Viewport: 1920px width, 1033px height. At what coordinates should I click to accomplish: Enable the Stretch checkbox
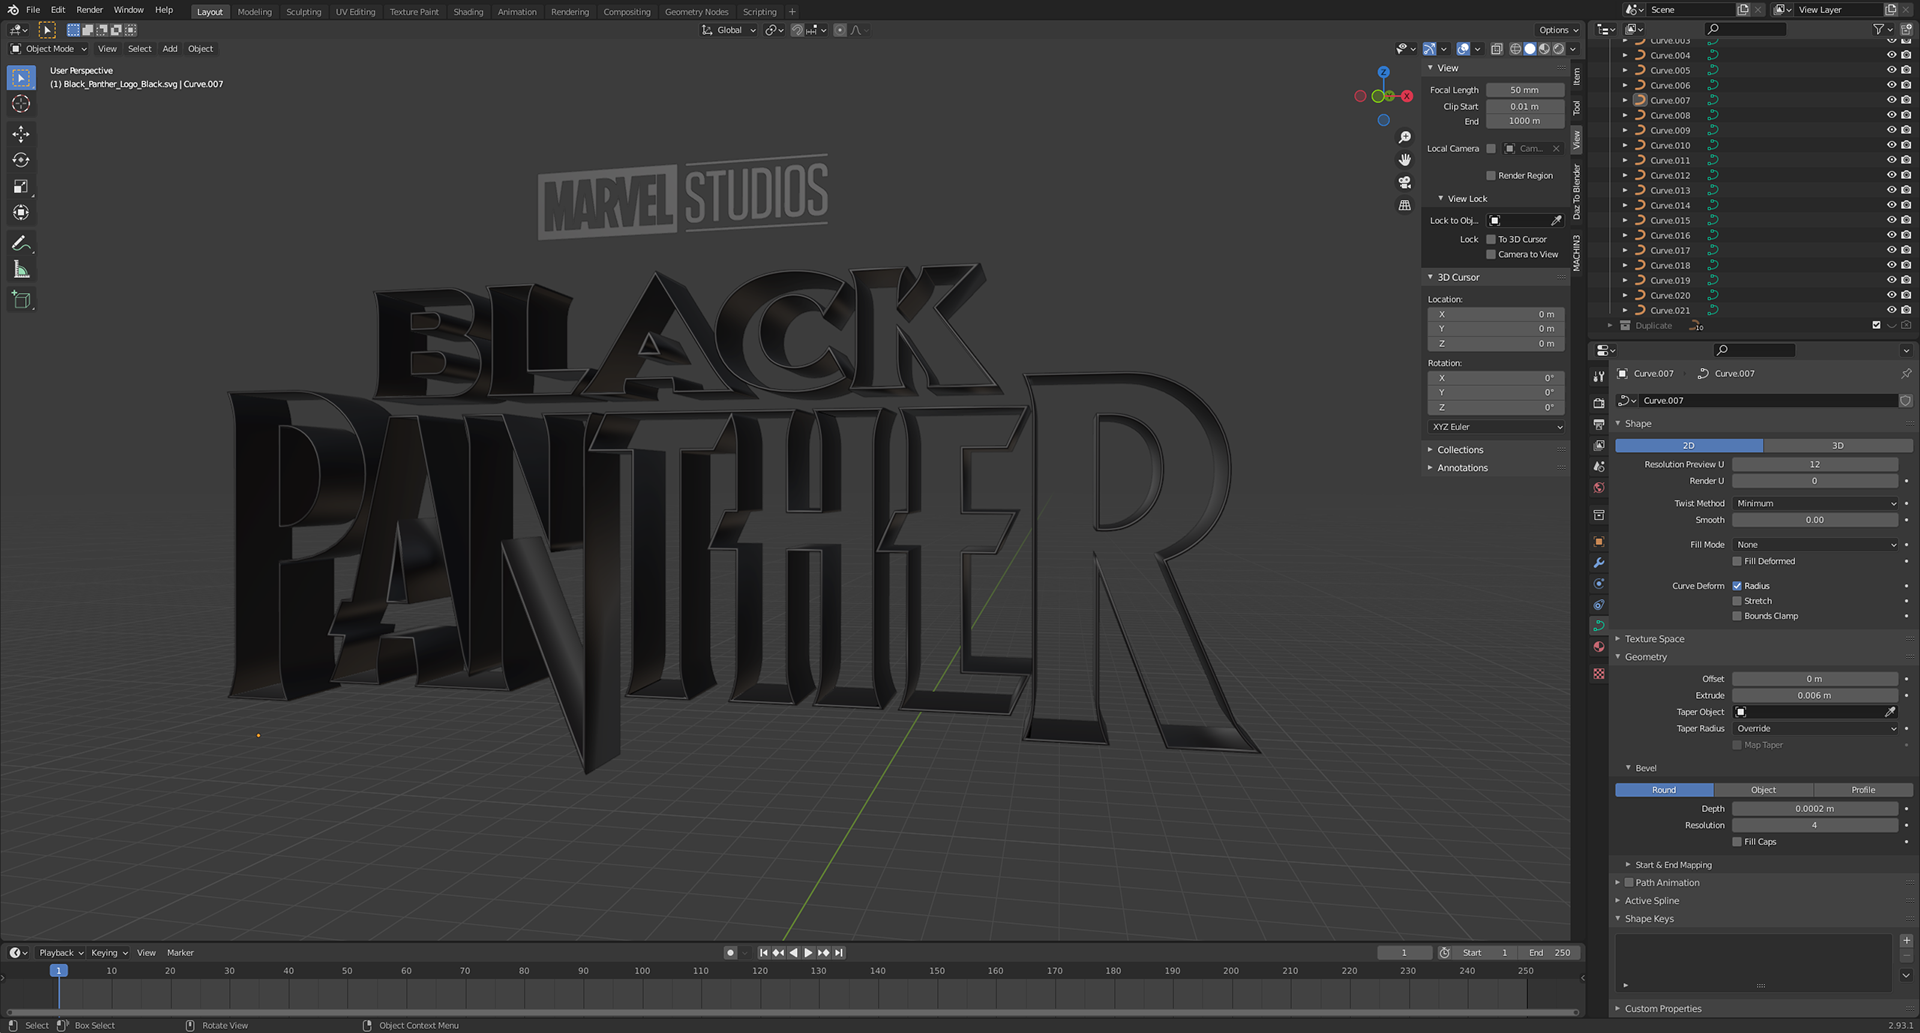point(1737,601)
